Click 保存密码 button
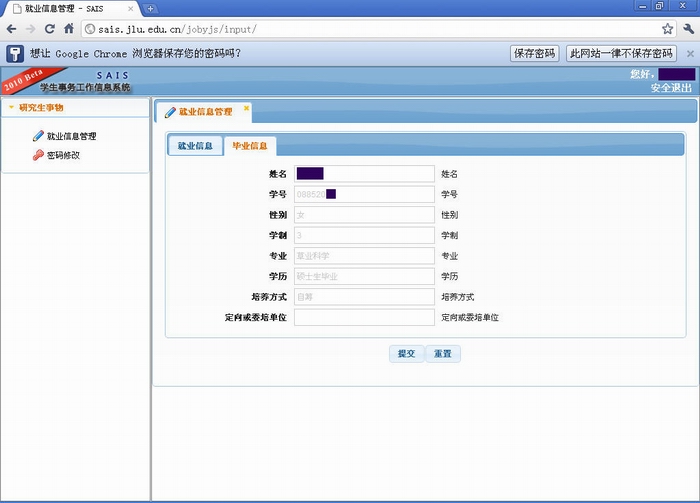700x503 pixels. tap(534, 53)
